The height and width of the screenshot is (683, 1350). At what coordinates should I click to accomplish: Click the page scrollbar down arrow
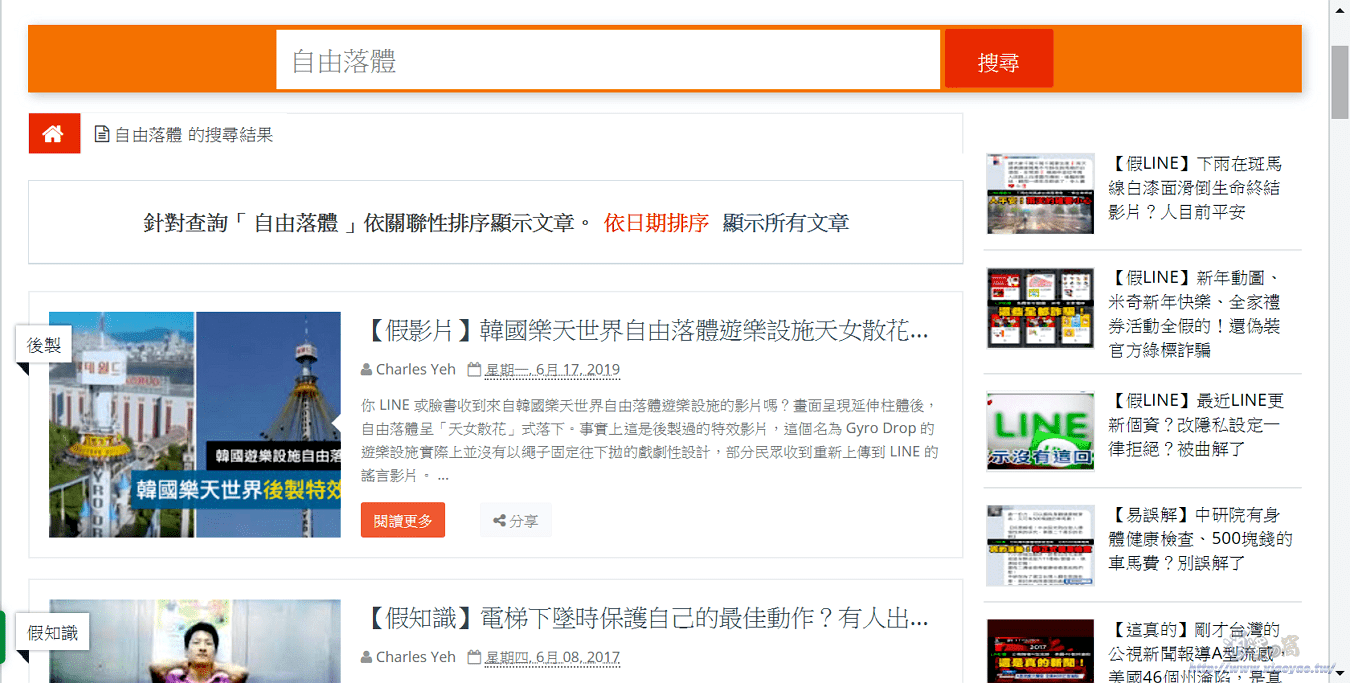pos(1340,673)
